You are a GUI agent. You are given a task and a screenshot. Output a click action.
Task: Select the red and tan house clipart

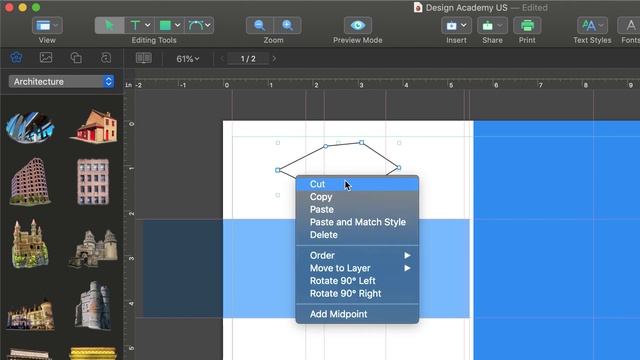tap(94, 126)
